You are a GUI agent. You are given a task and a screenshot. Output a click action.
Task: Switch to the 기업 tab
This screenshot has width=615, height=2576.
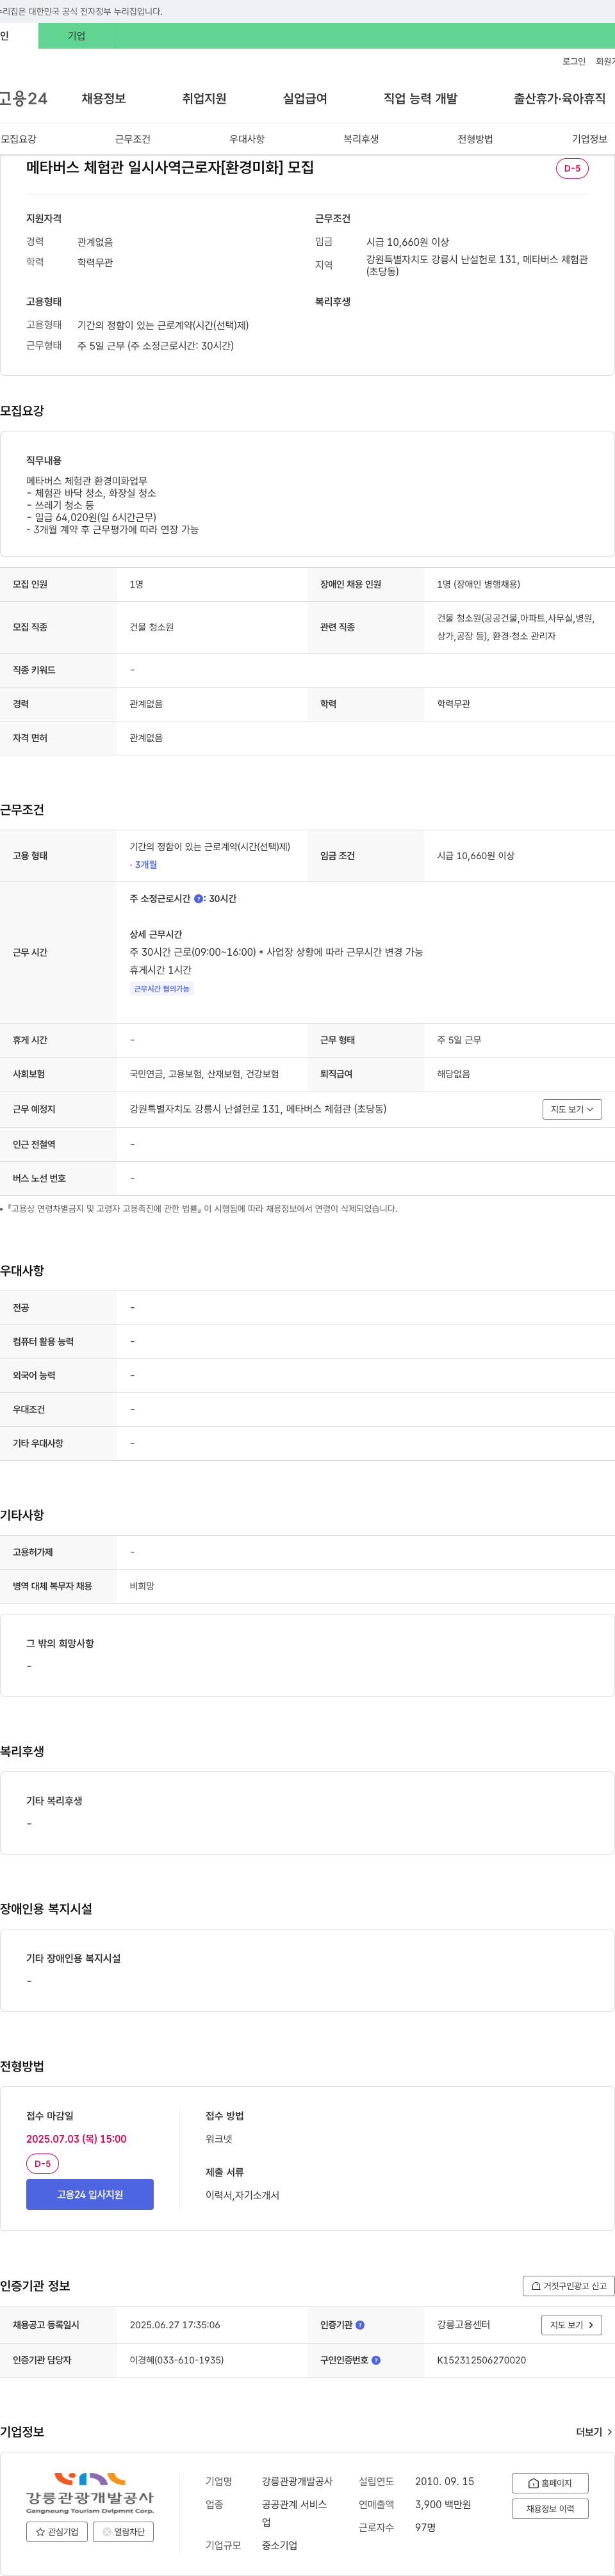pos(76,36)
